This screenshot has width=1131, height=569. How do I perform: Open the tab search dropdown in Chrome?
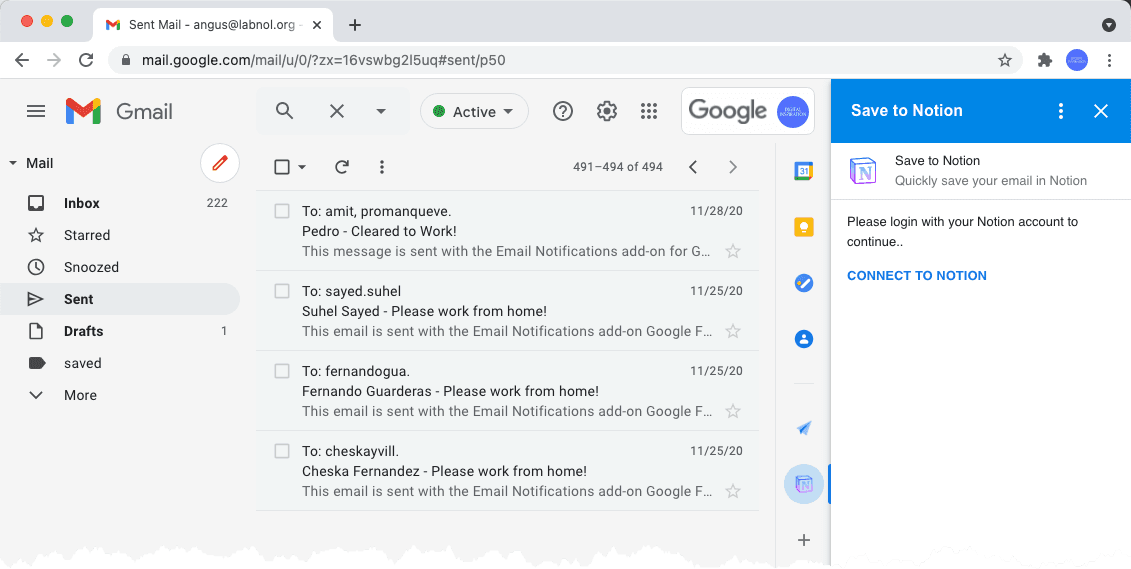coord(1109,25)
